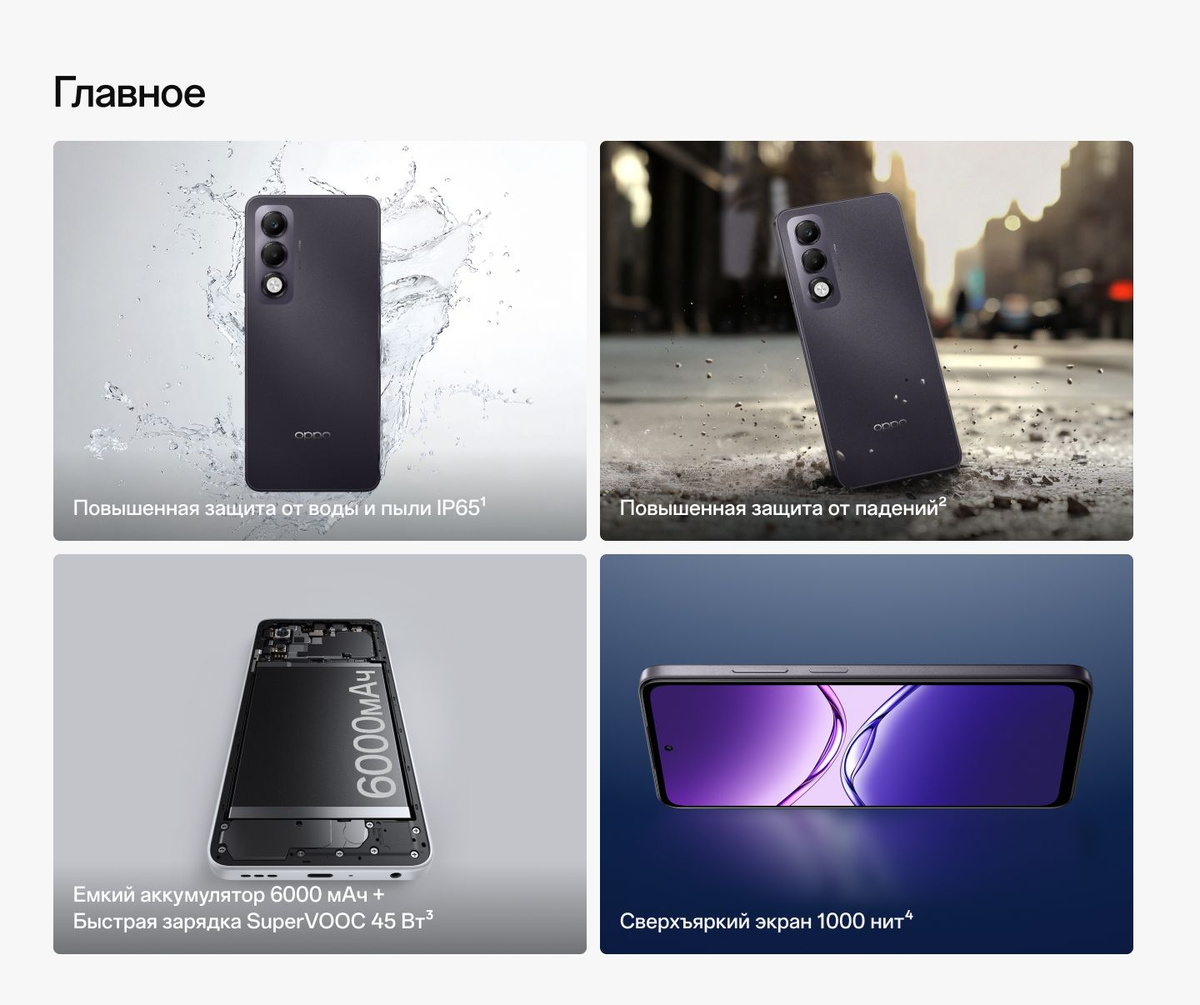
Task: Open the water splash feature card image
Action: click(x=320, y=340)
